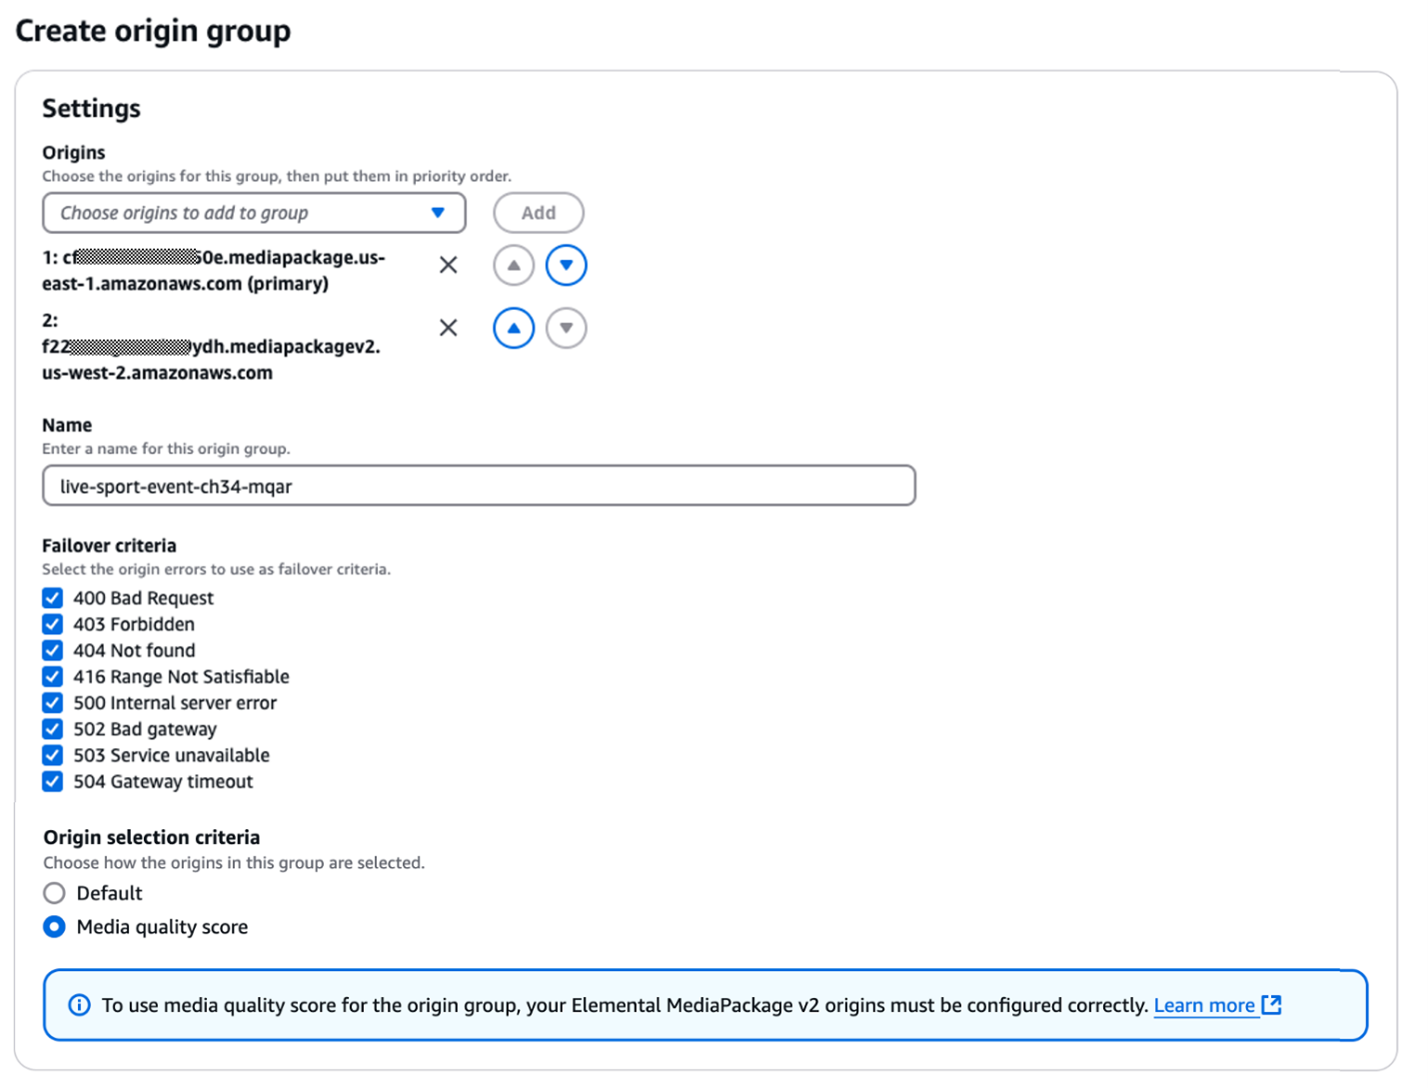The width and height of the screenshot is (1428, 1088).
Task: Uncheck 400 Bad Request failover criterion
Action: click(53, 598)
